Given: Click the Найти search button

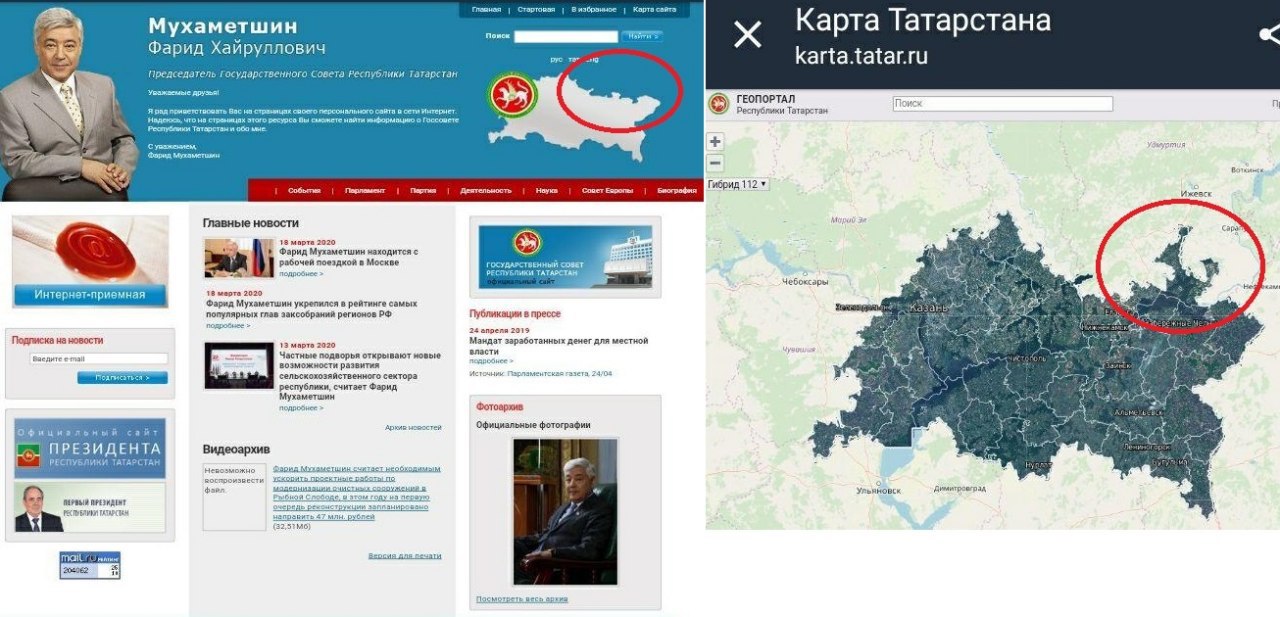Looking at the screenshot, I should 642,36.
